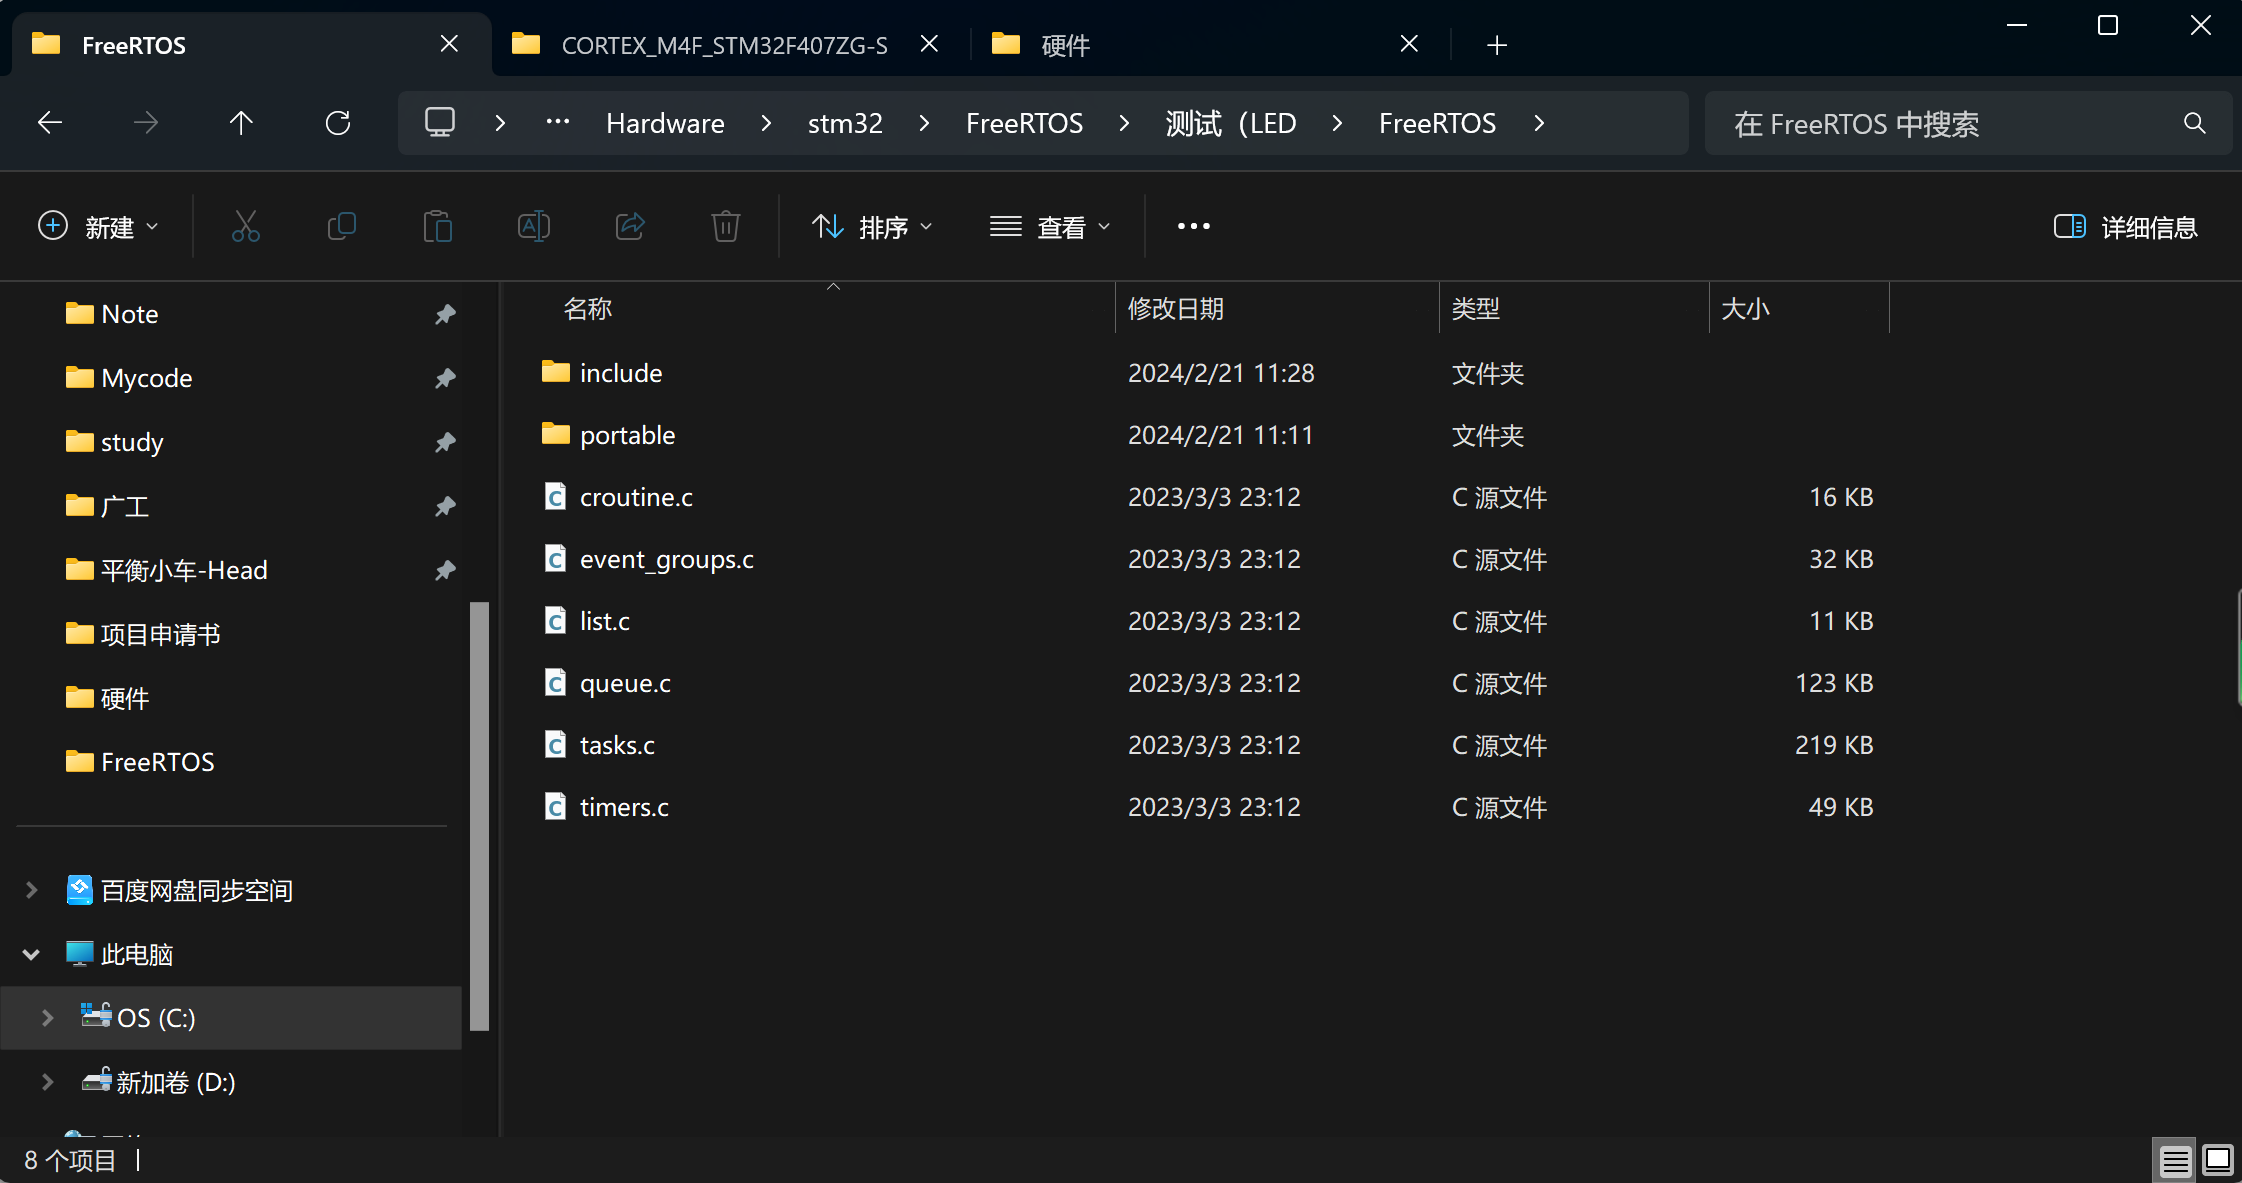Viewport: 2242px width, 1183px height.
Task: Switch to large thumbnails view icon
Action: click(x=2218, y=1160)
